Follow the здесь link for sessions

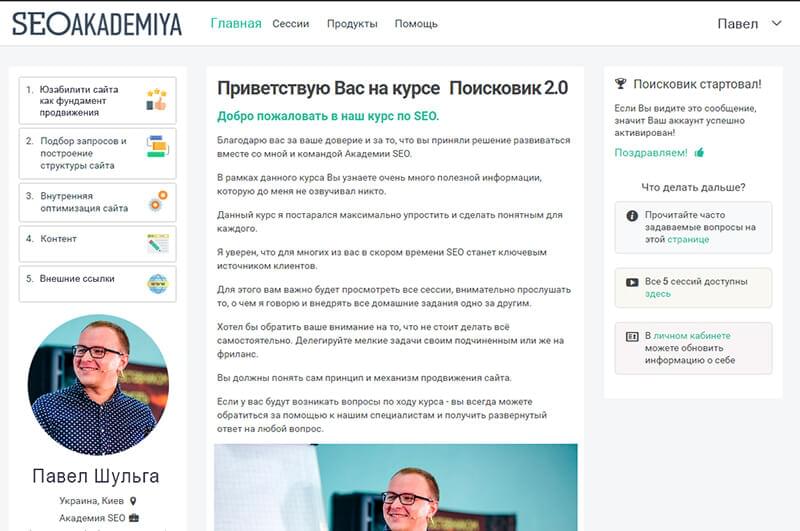658,294
